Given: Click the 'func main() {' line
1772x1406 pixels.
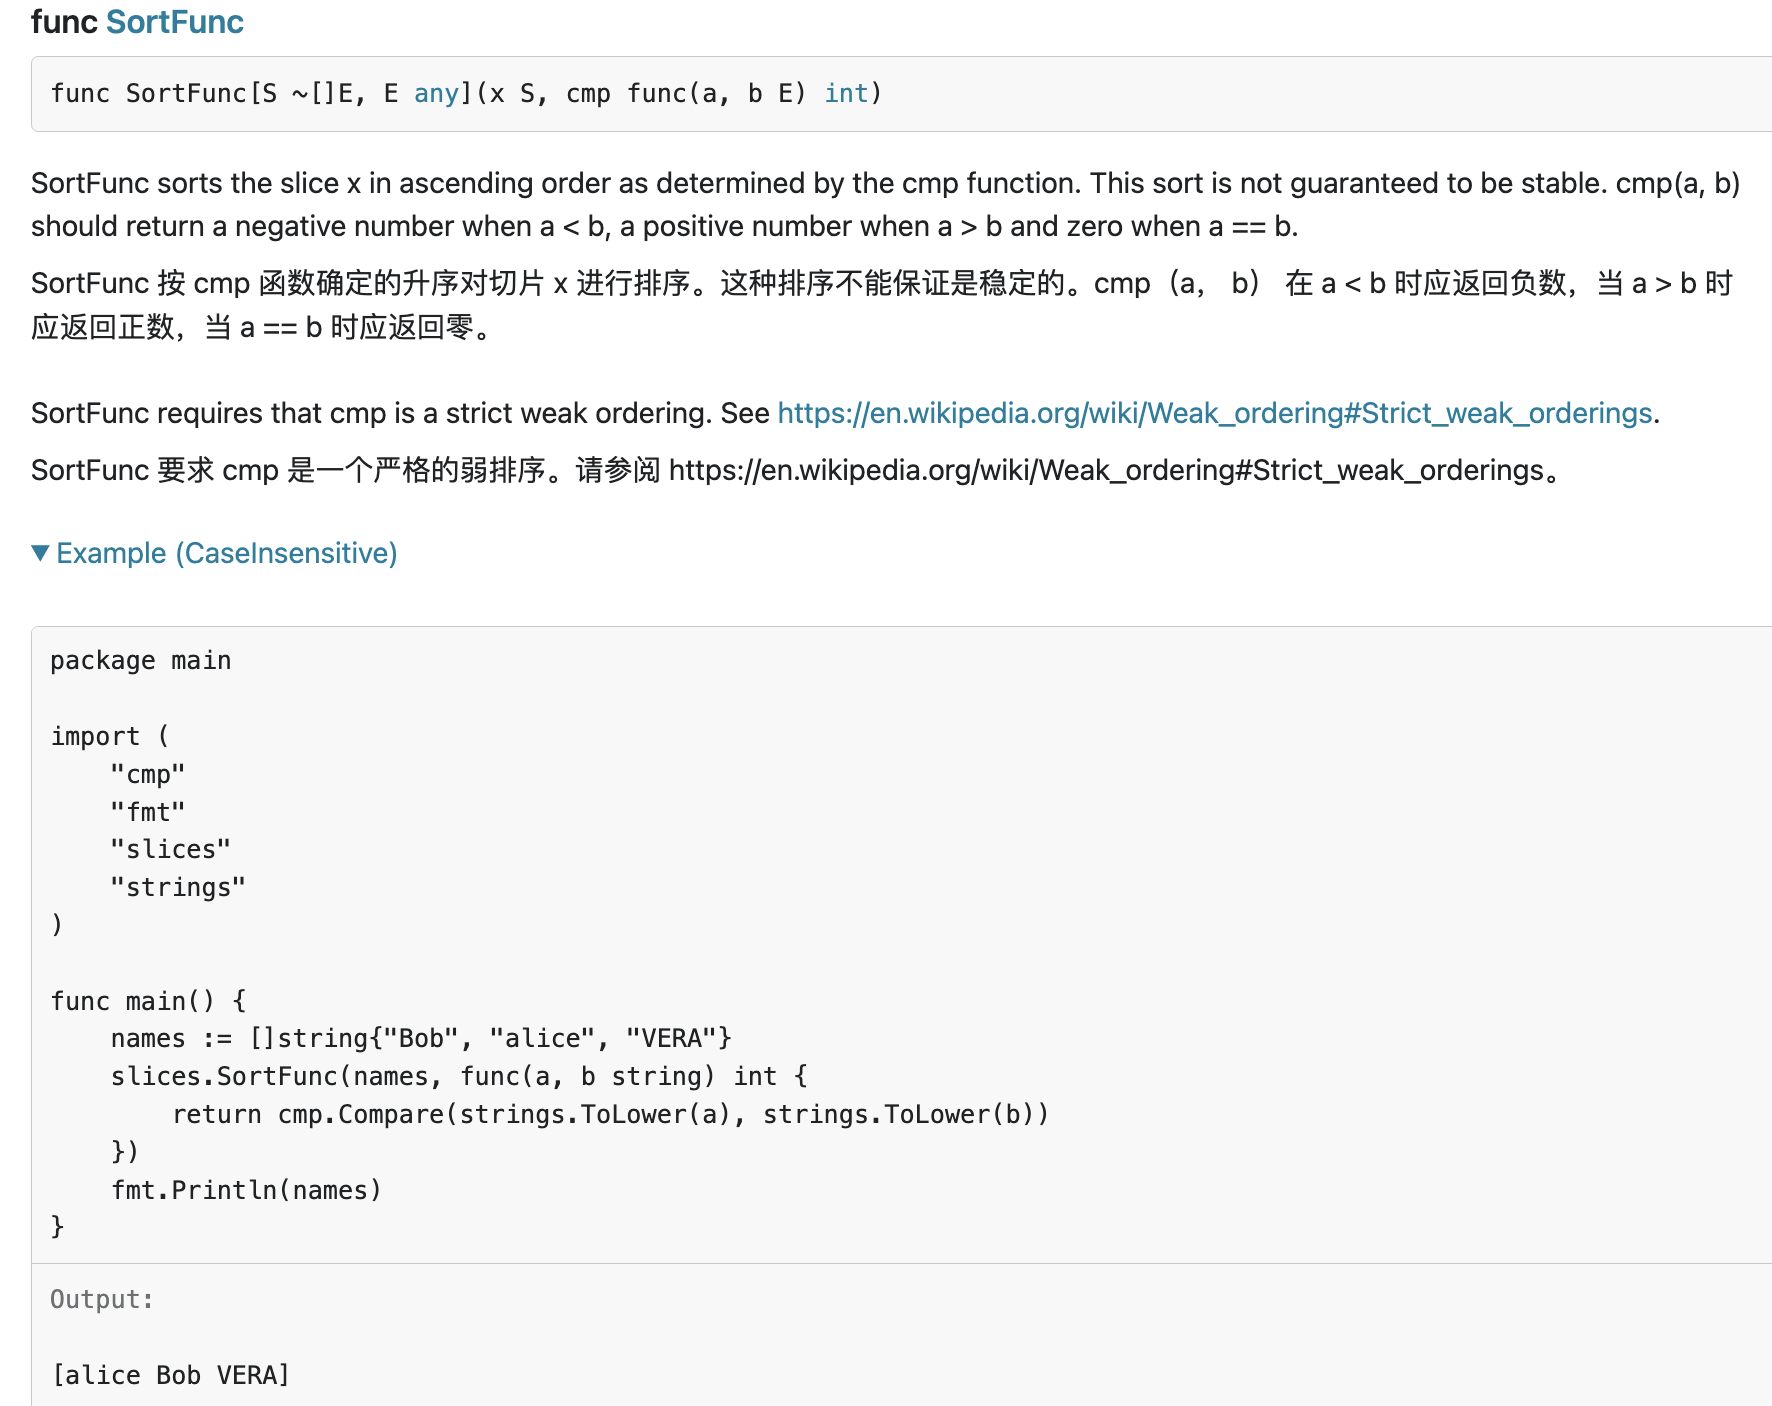Looking at the screenshot, I should 148,1001.
